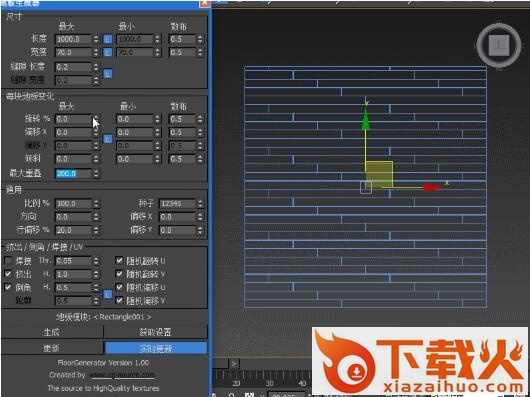Click the 旋转 % 最小 field
Viewport: 530px width, 397px height.
pos(135,119)
